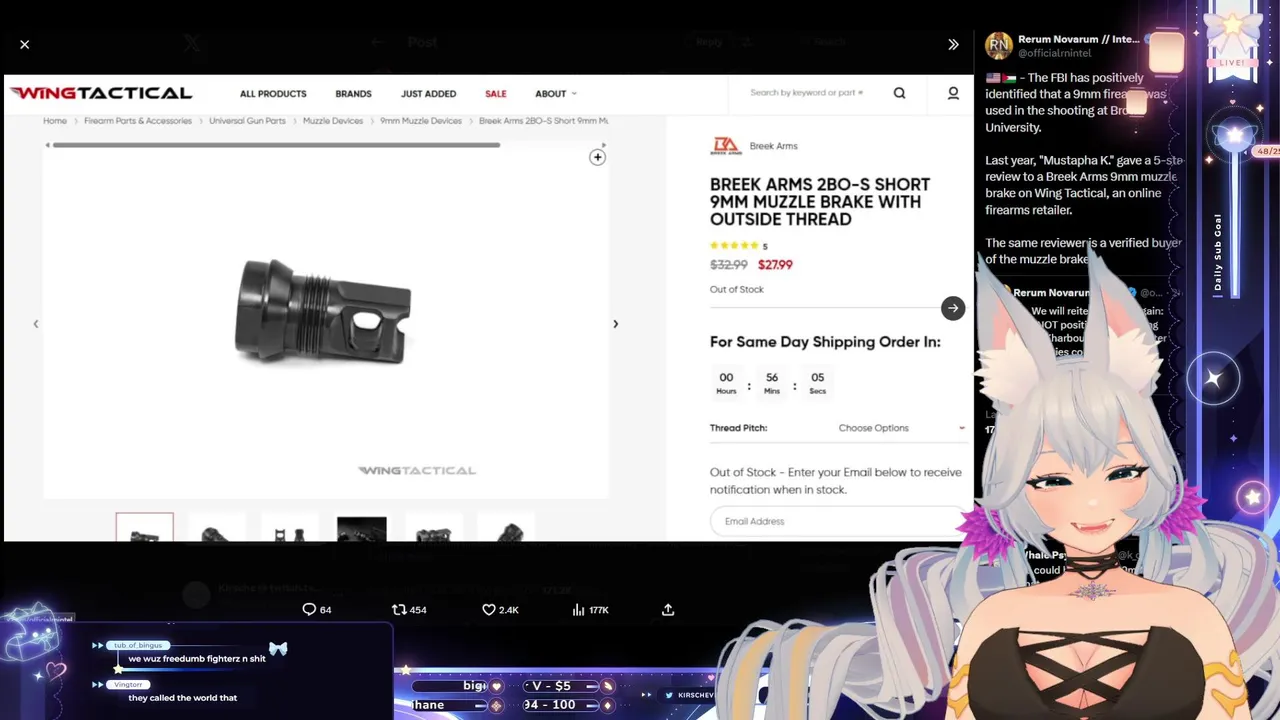
Task: Click the breadcrumb horizontal scrollbar
Action: pos(276,145)
